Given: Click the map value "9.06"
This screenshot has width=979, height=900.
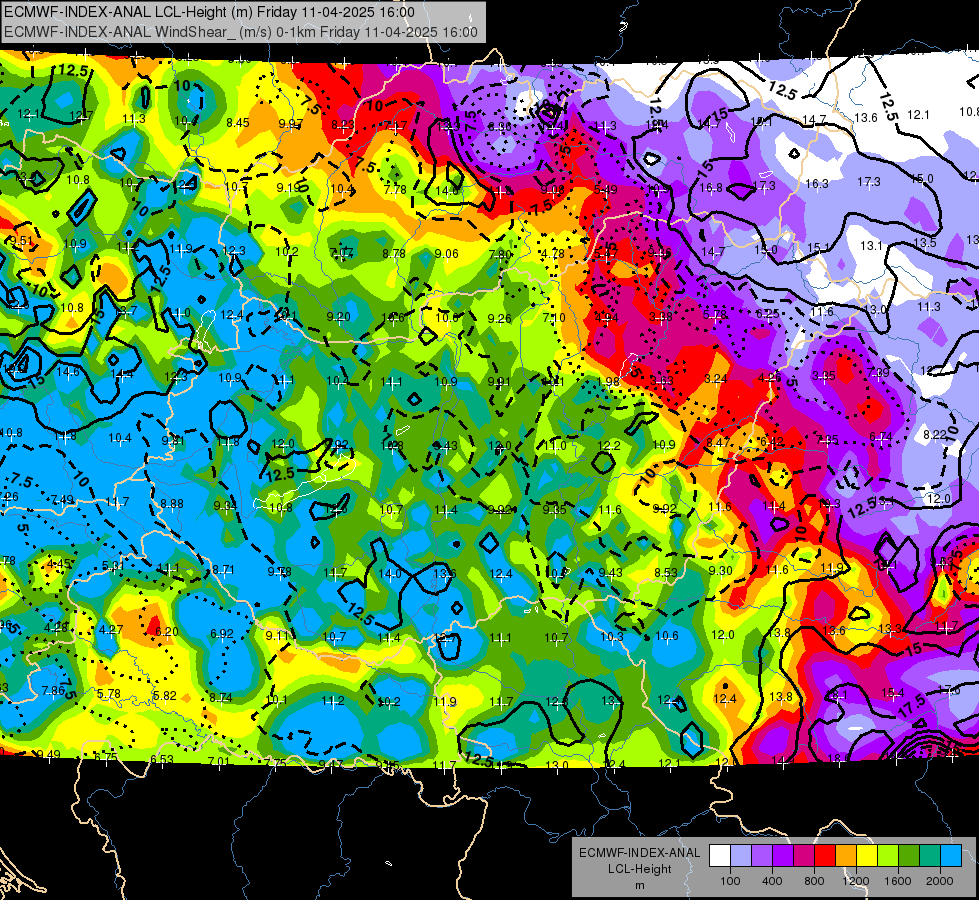Looking at the screenshot, I should 446,254.
